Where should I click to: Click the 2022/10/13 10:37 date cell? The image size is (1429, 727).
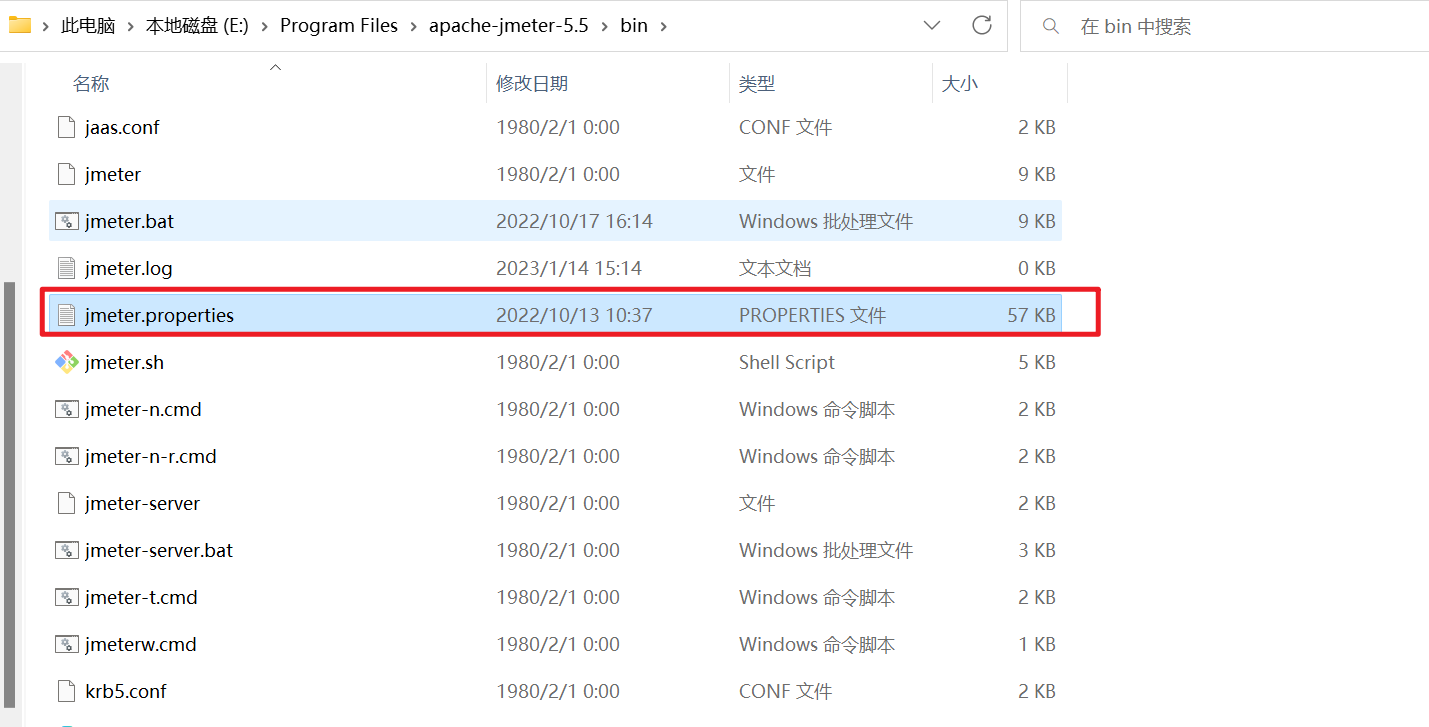pos(574,315)
